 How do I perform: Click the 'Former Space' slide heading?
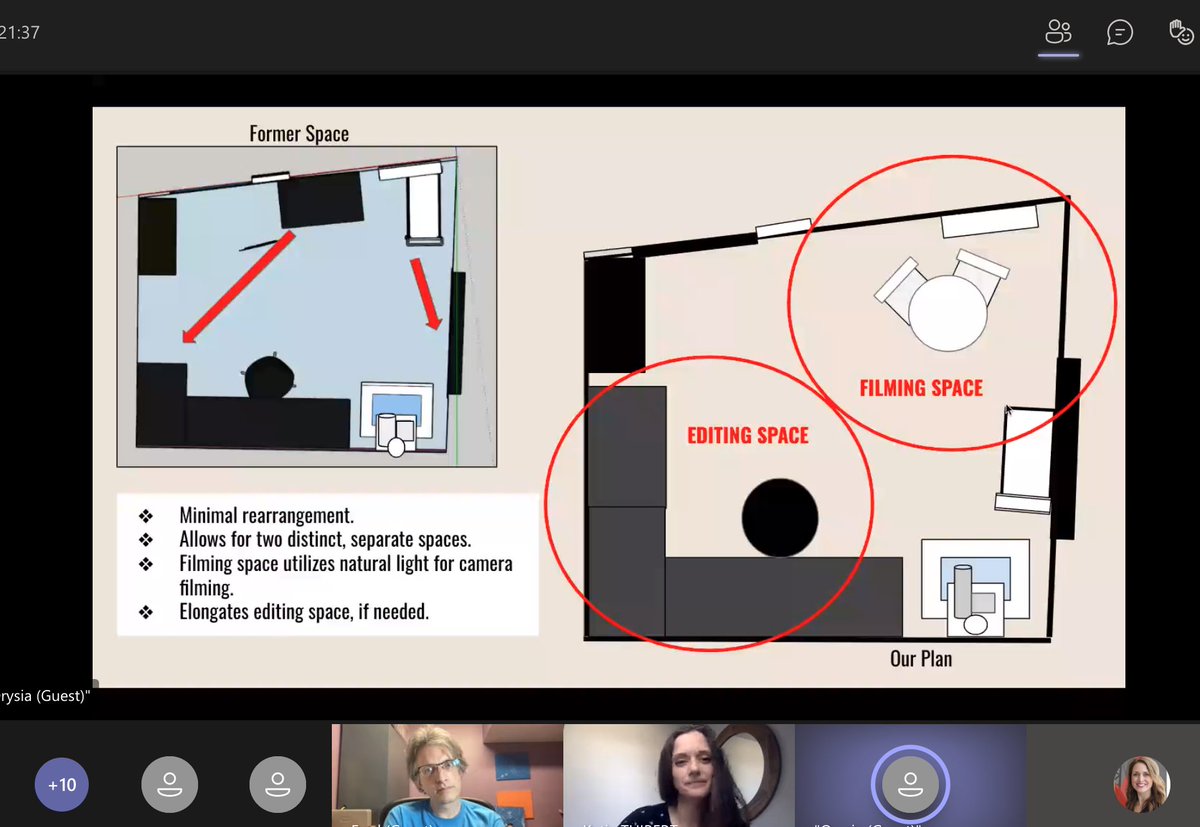point(299,133)
